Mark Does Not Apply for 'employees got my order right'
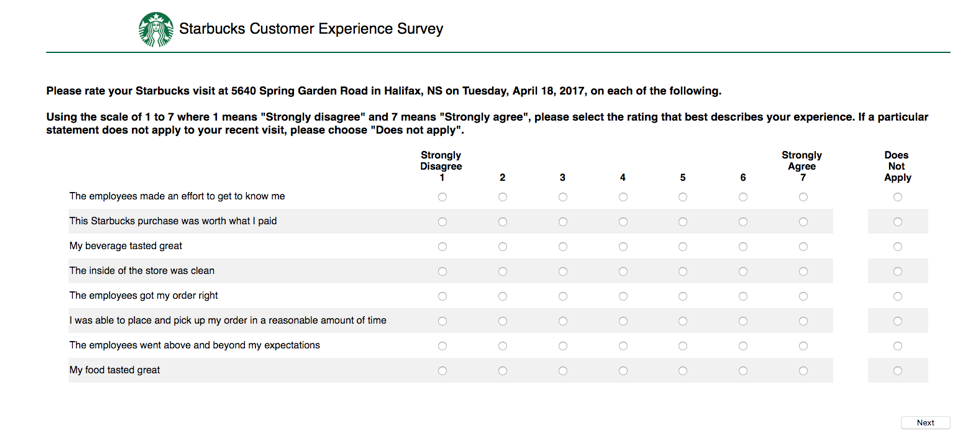 click(x=898, y=296)
